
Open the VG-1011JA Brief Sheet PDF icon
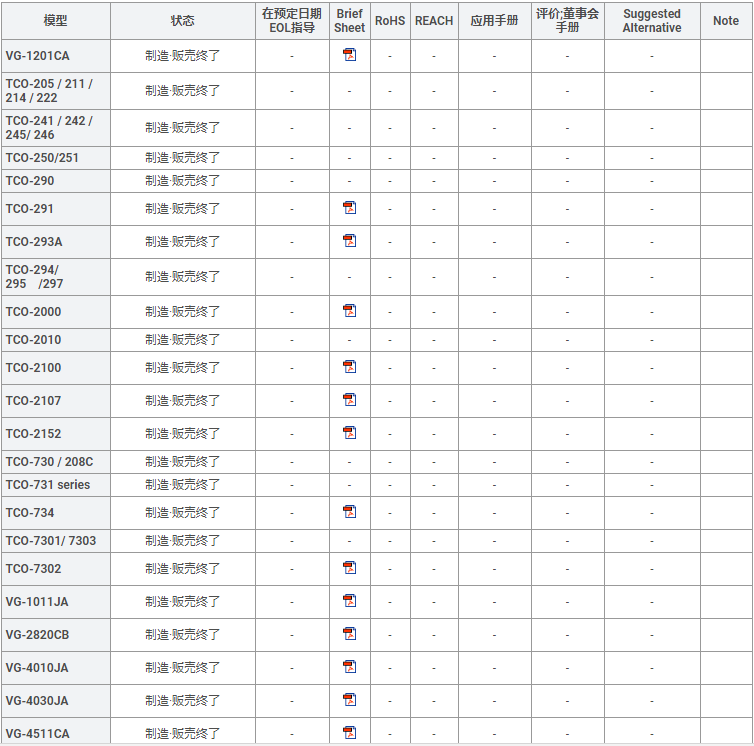point(349,601)
